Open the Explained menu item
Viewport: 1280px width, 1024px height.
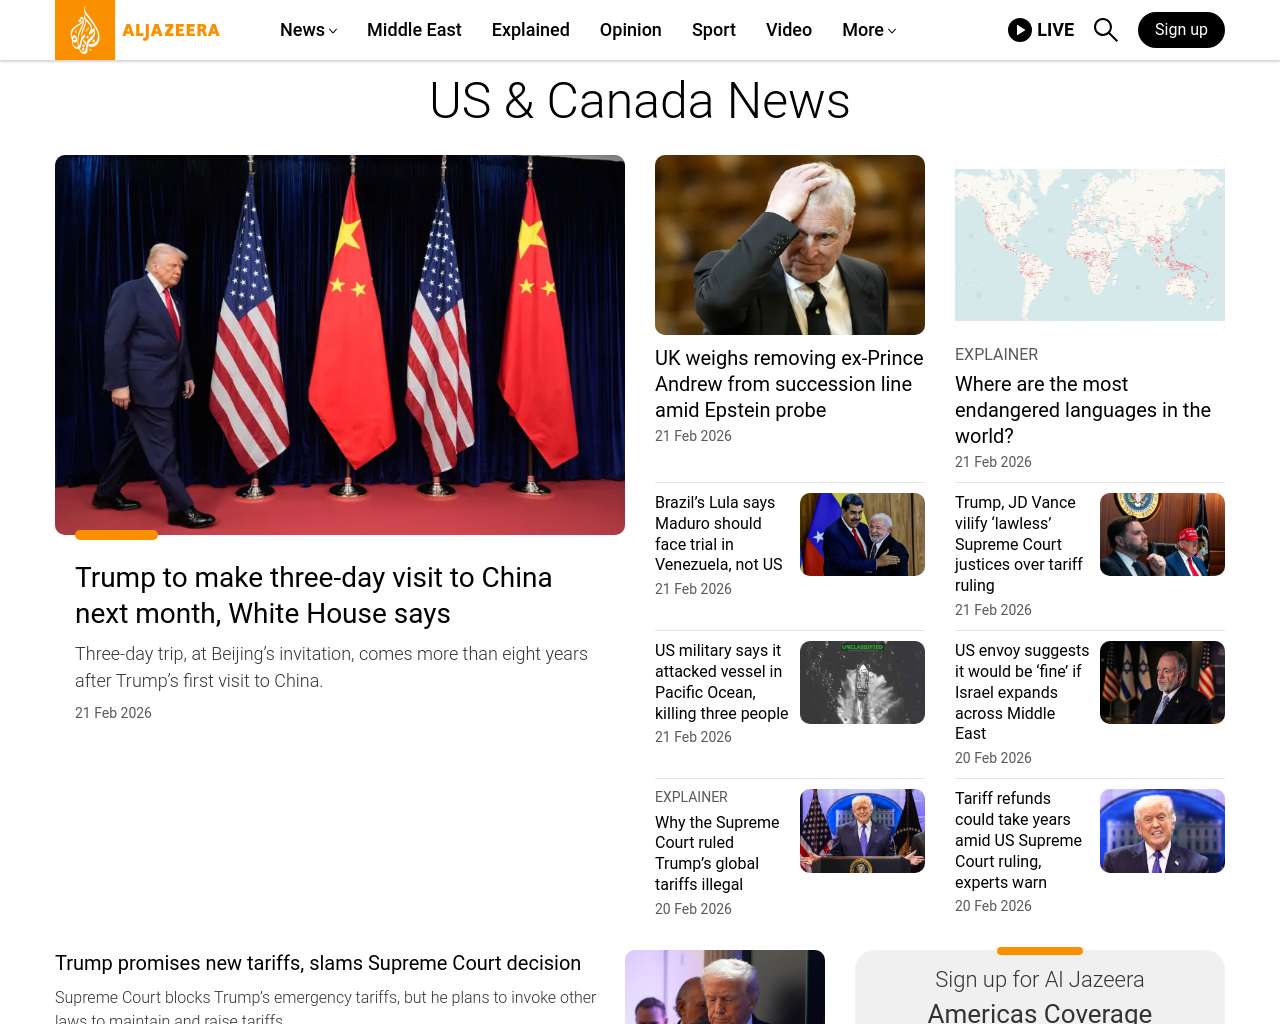[x=530, y=30]
